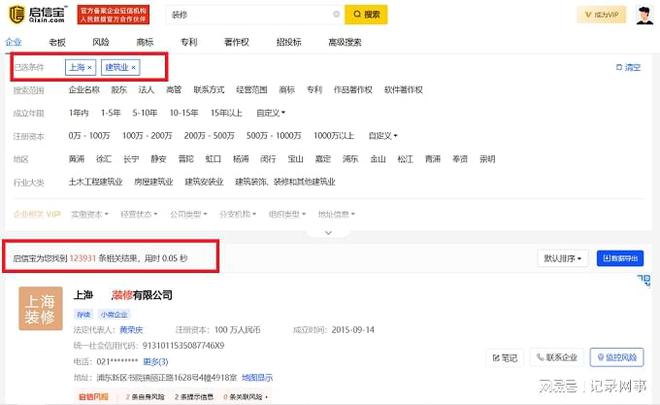Filter by district 浦东

tap(350, 159)
